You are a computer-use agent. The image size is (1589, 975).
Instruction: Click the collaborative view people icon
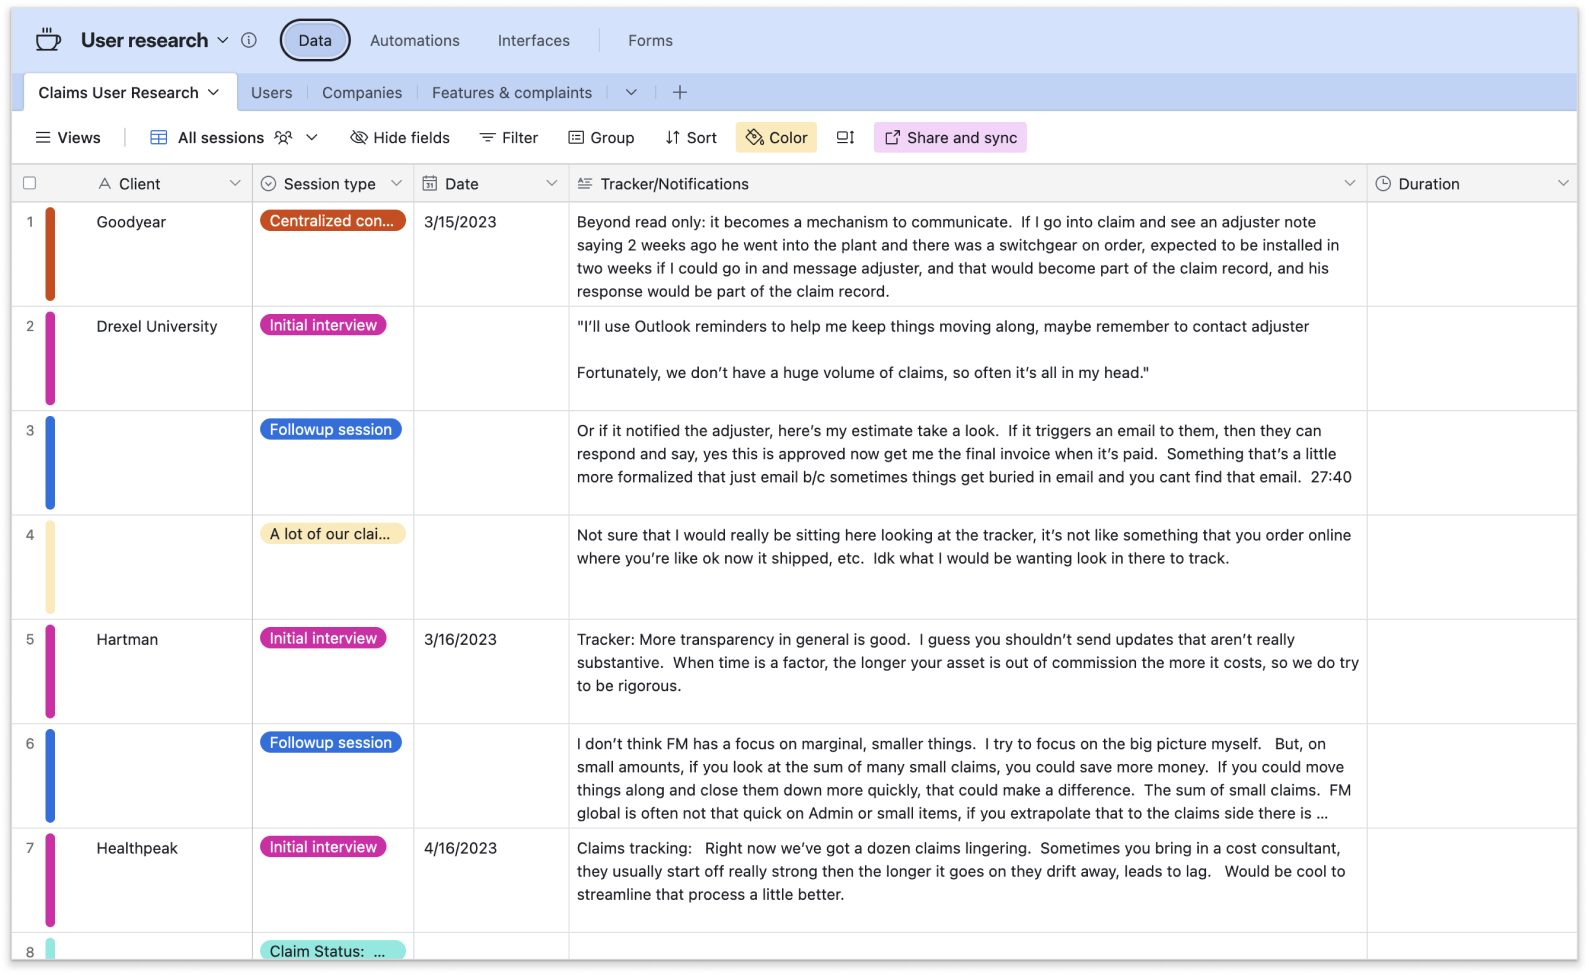click(x=284, y=137)
